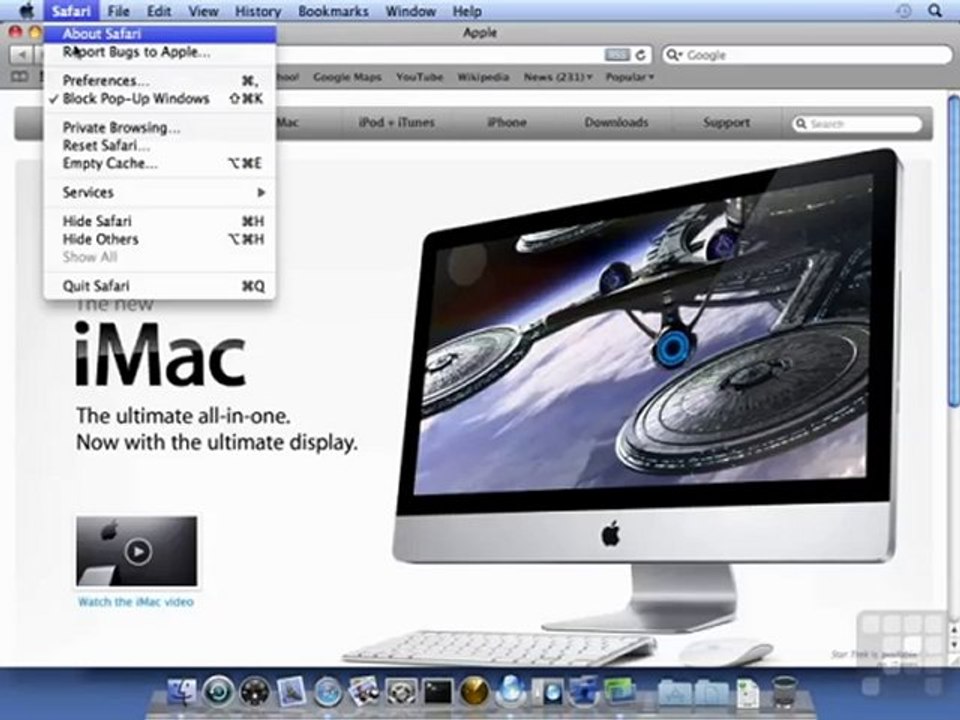Screen dimensions: 960x720
Task: Click the vertical page scrollbar thumb
Action: click(x=954, y=250)
